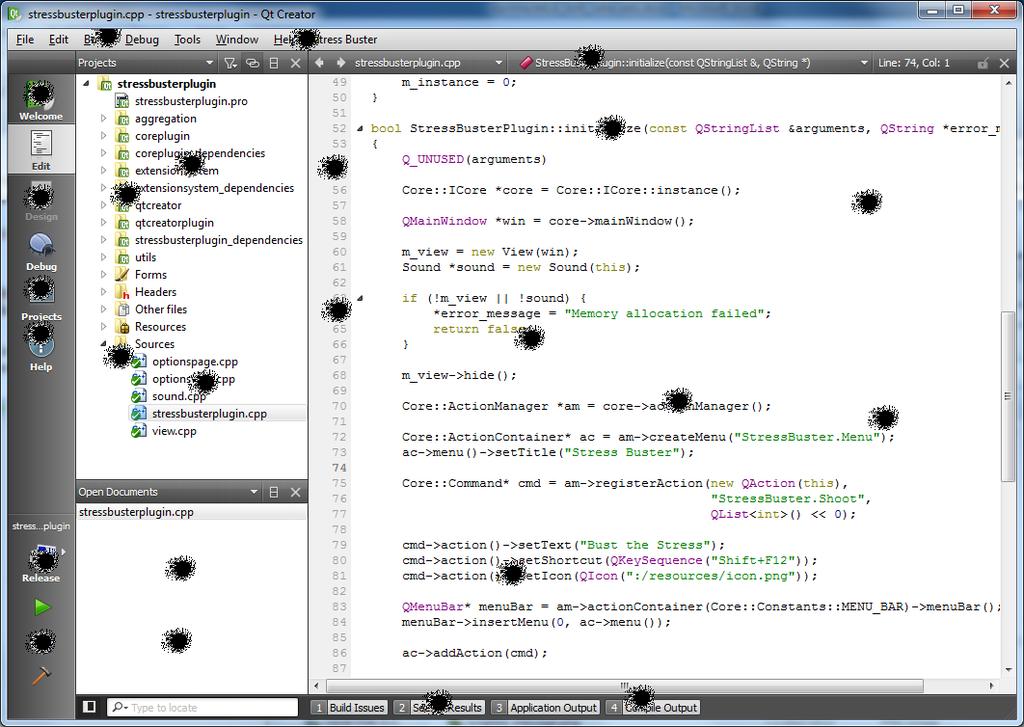Click the scroll down arrow of the editor
This screenshot has height=727, width=1024.
(x=1008, y=670)
